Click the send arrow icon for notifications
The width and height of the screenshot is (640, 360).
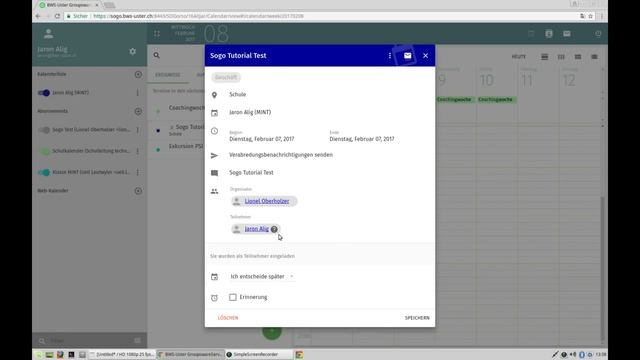(x=214, y=156)
